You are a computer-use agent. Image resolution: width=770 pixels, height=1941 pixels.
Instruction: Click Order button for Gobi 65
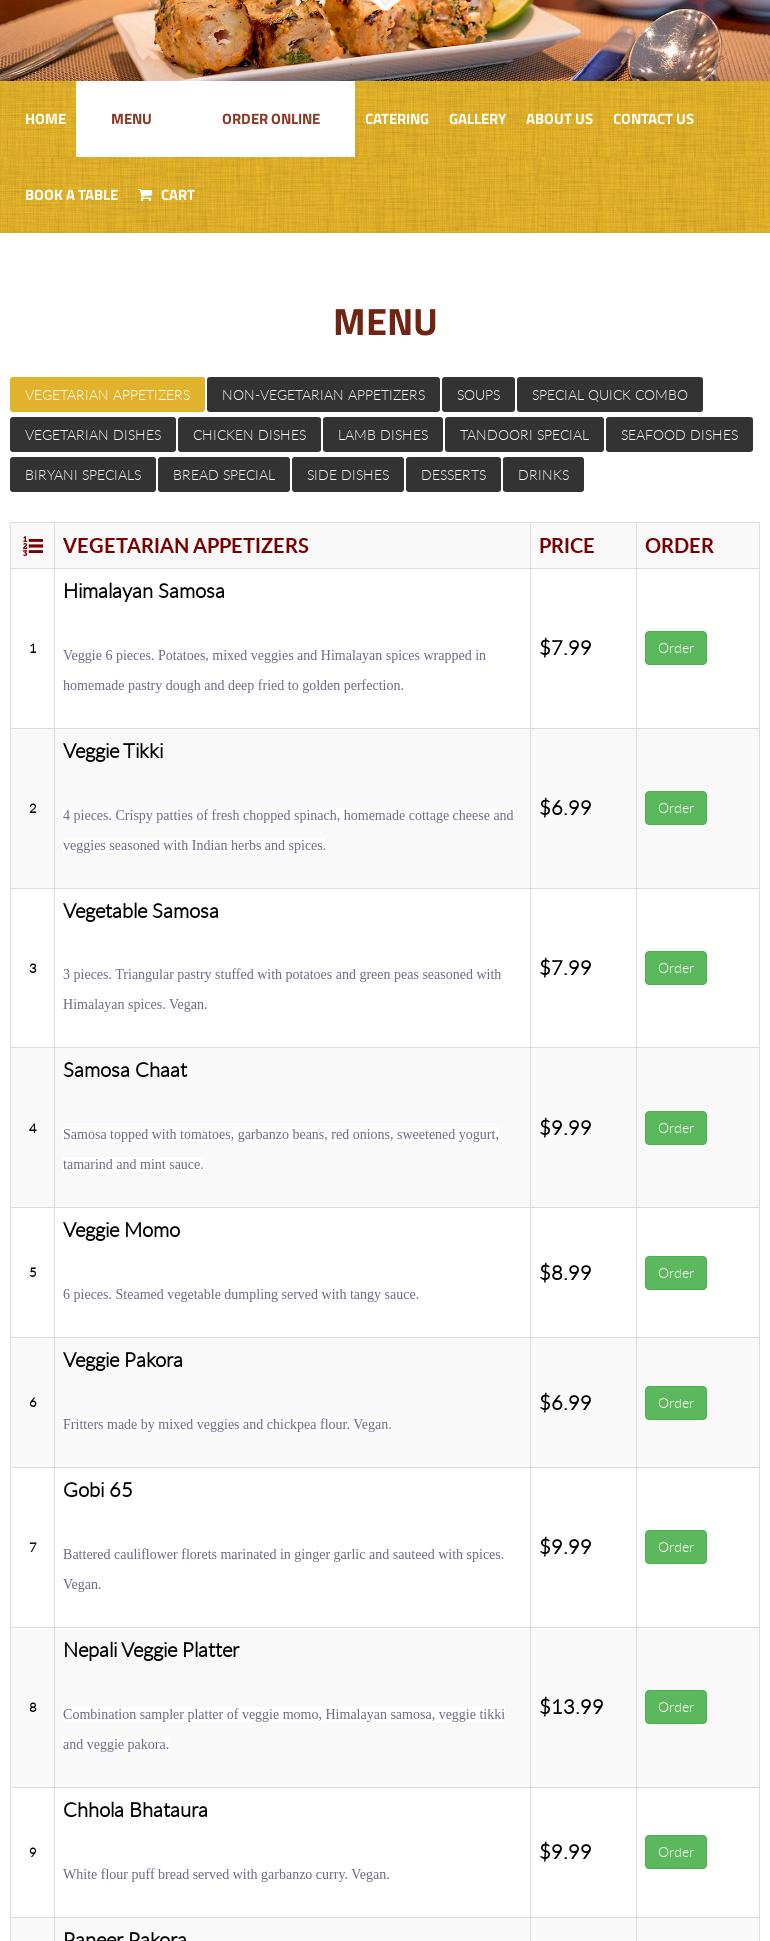click(x=675, y=1547)
